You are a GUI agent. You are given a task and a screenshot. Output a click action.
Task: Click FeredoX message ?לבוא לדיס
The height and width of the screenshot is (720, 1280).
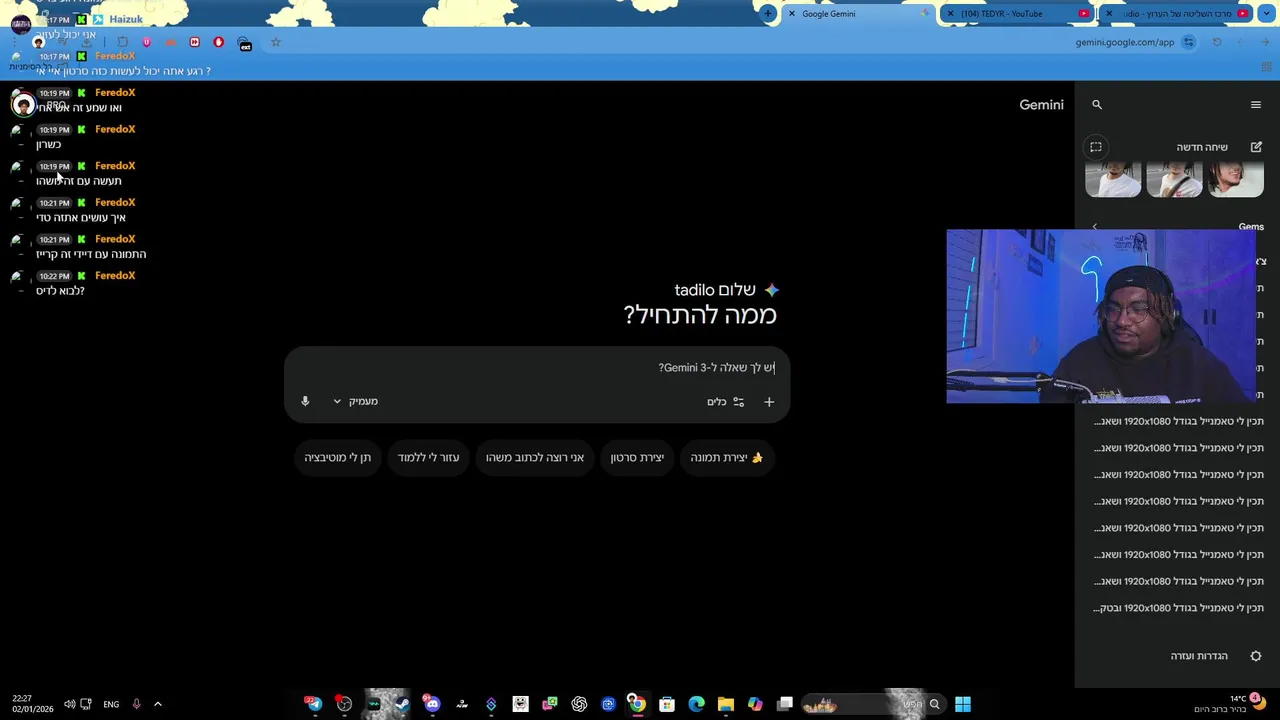pos(60,291)
